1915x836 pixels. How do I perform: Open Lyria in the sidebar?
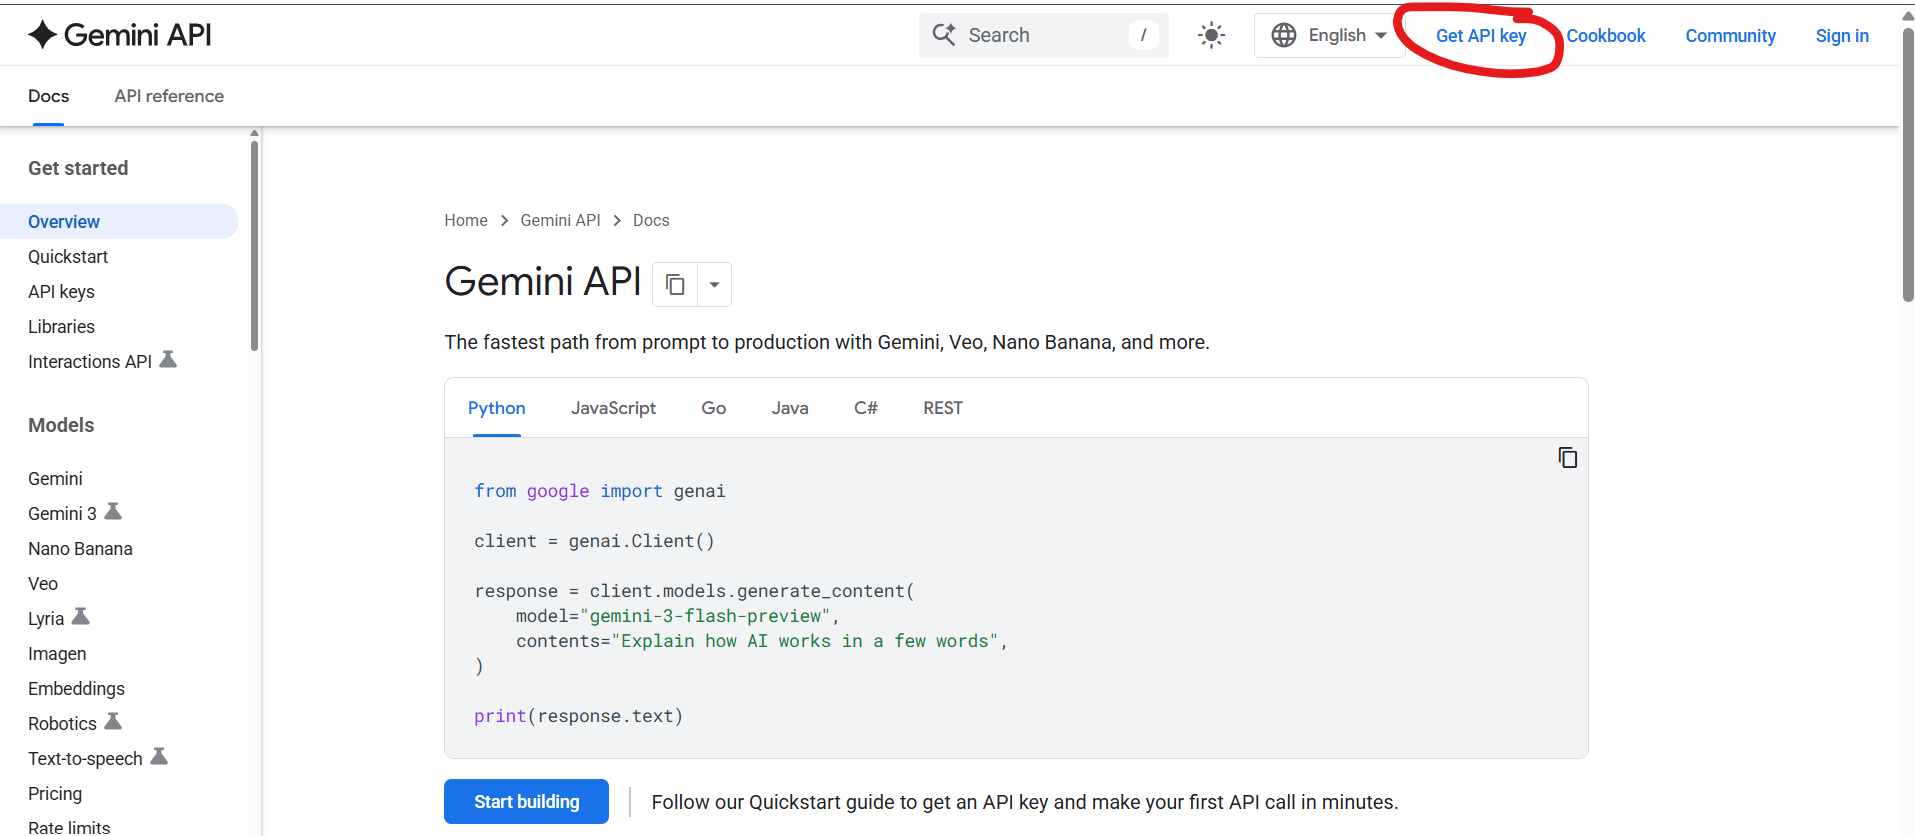tap(46, 619)
